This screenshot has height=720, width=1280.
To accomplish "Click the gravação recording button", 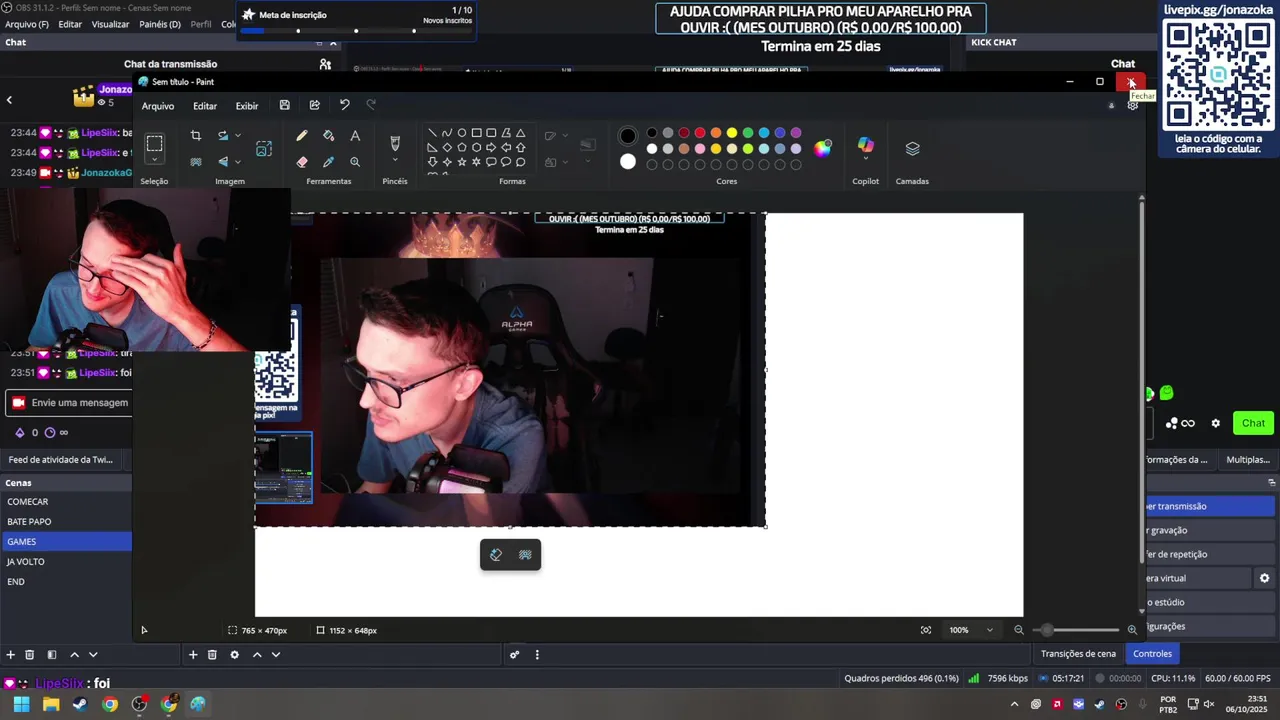I will pyautogui.click(x=1210, y=530).
